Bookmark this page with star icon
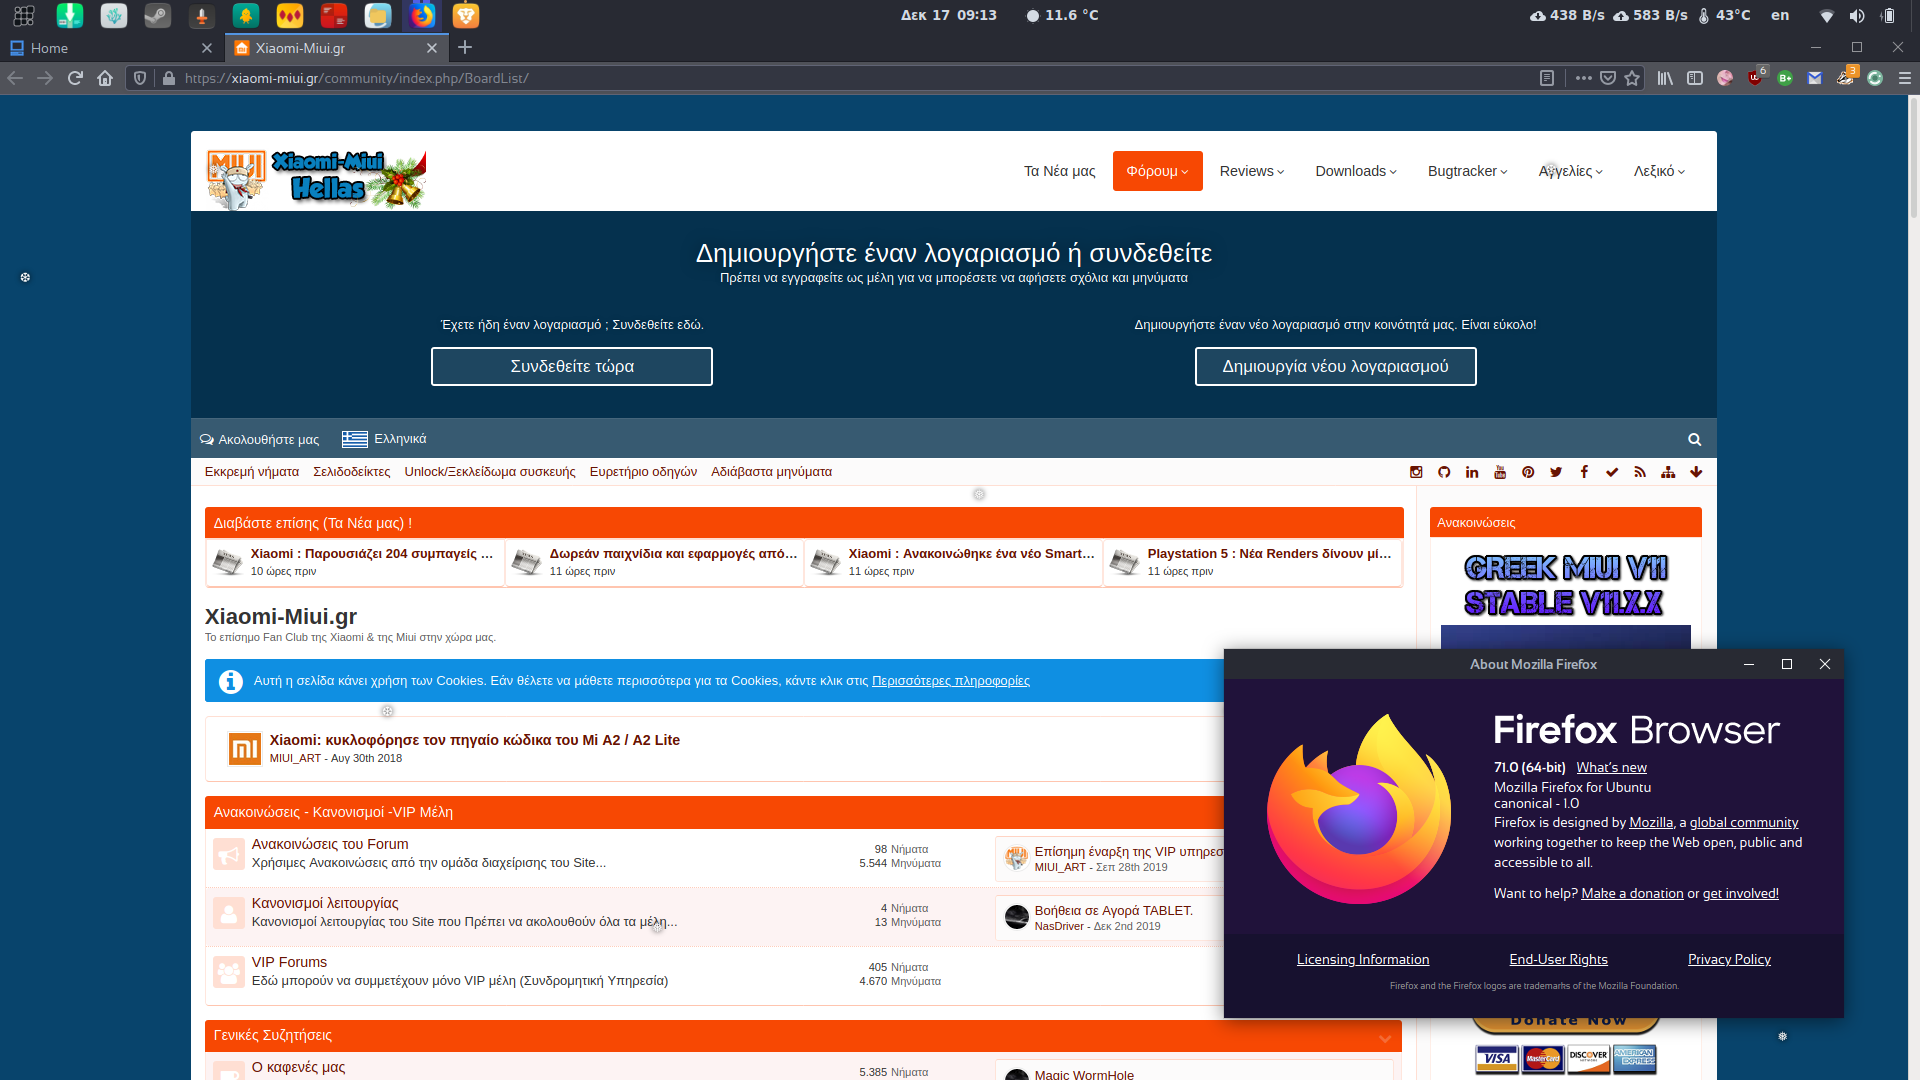The height and width of the screenshot is (1080, 1920). coord(1633,78)
